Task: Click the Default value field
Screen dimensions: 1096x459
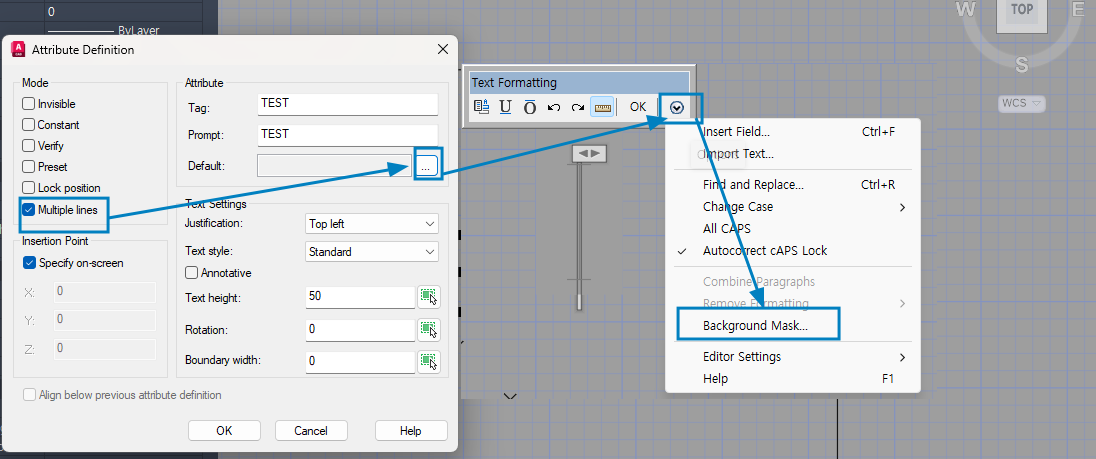Action: 335,166
